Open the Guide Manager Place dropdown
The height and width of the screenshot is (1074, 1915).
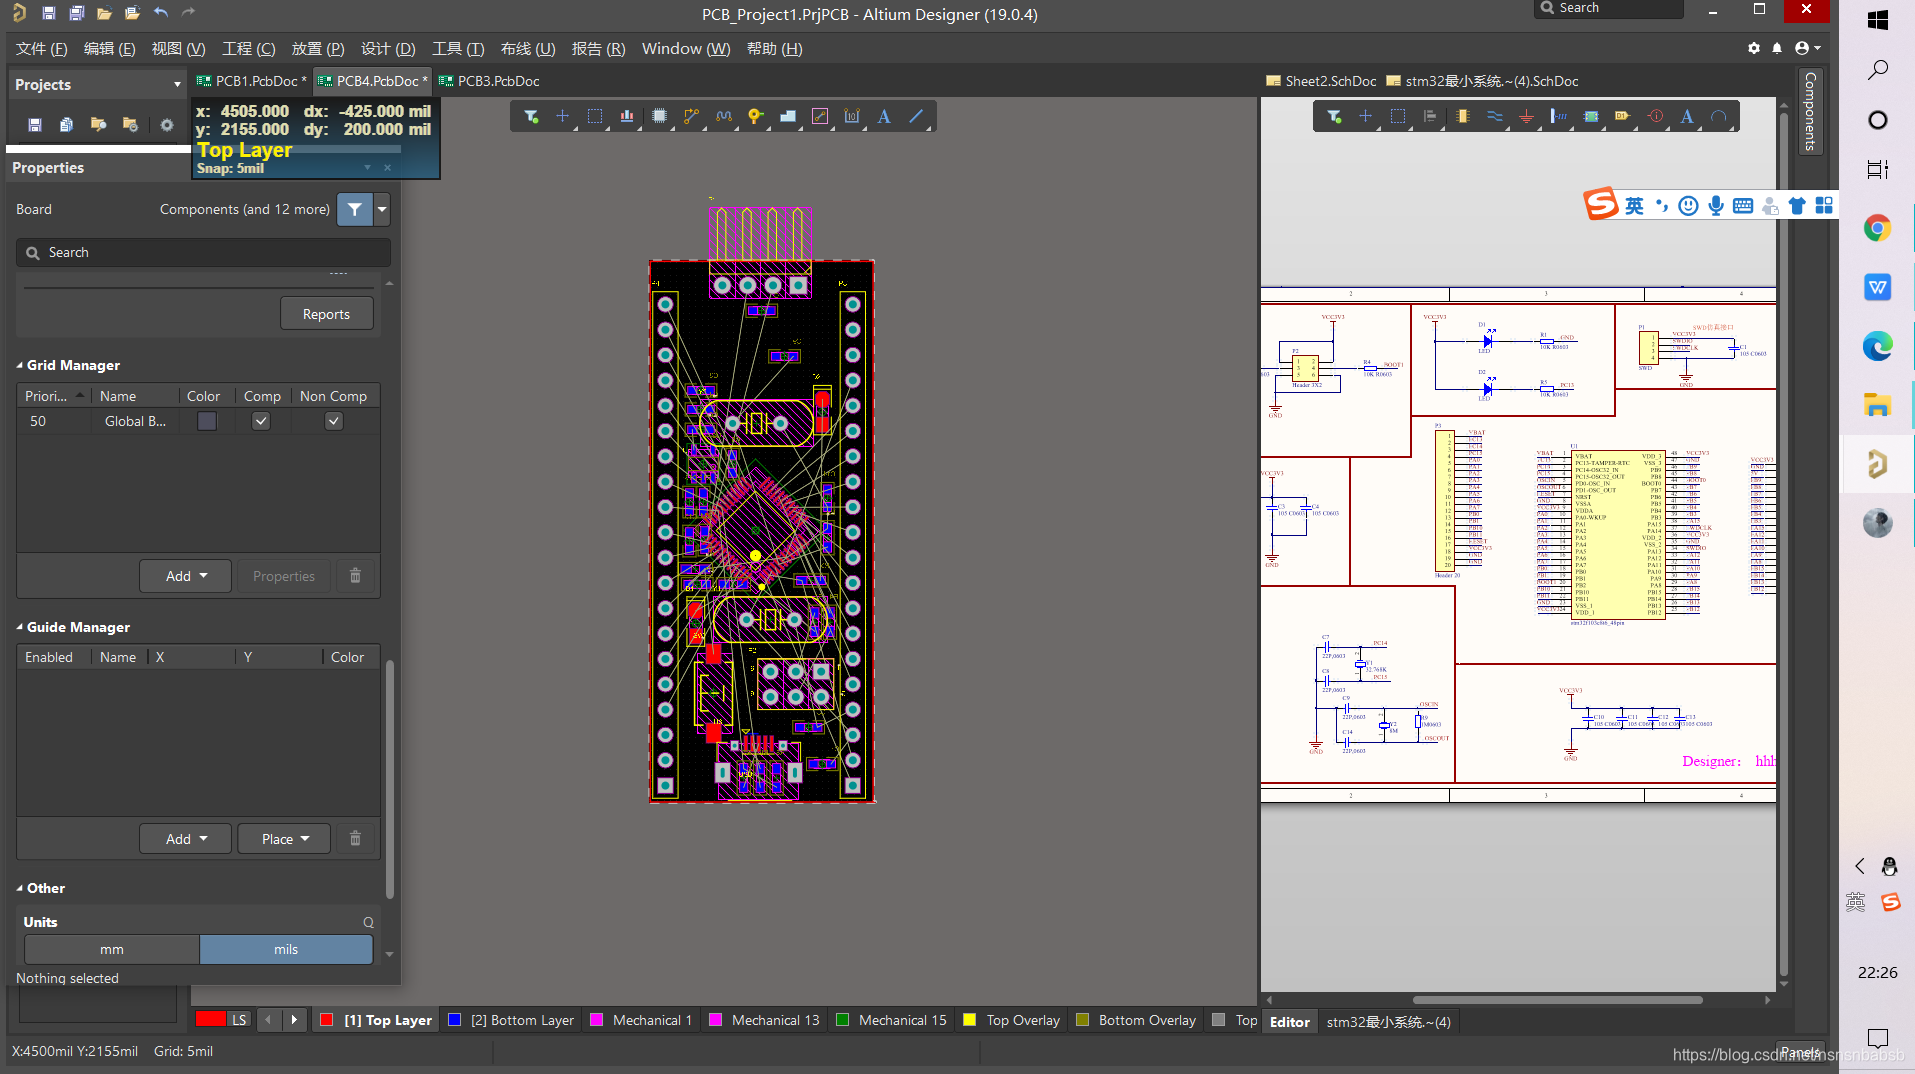click(285, 839)
